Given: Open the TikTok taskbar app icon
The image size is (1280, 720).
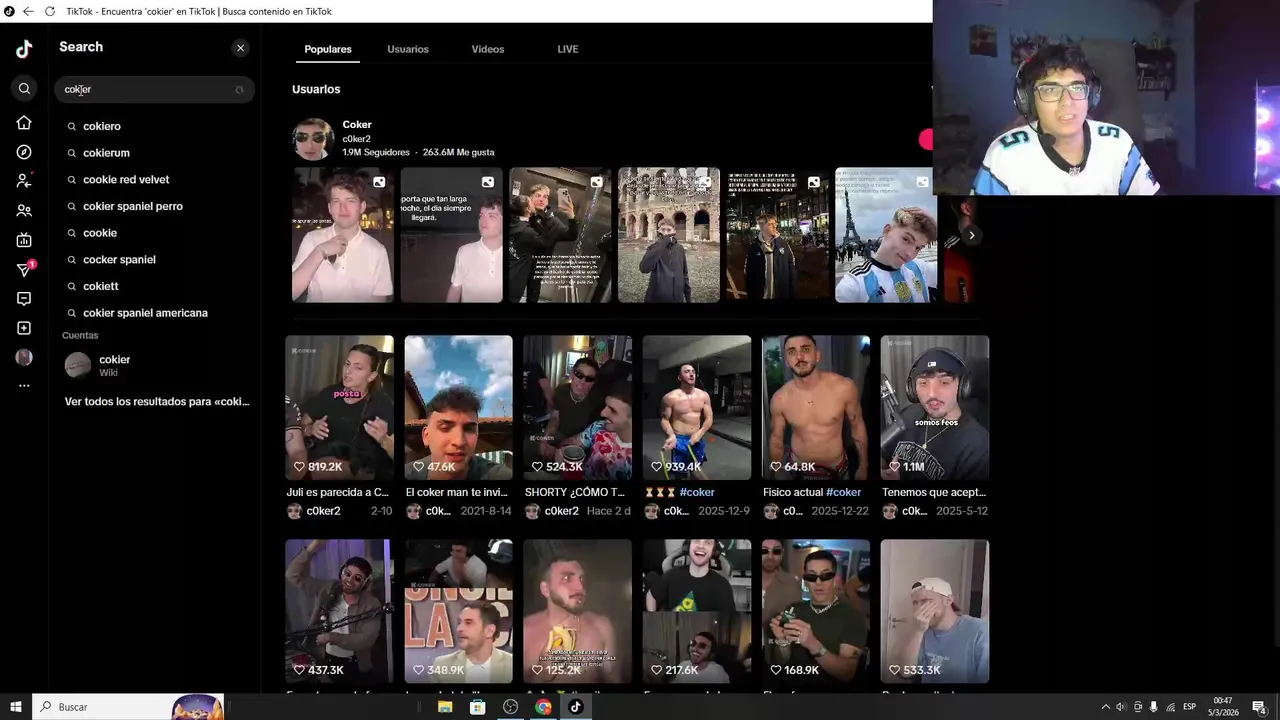Looking at the screenshot, I should pos(576,707).
